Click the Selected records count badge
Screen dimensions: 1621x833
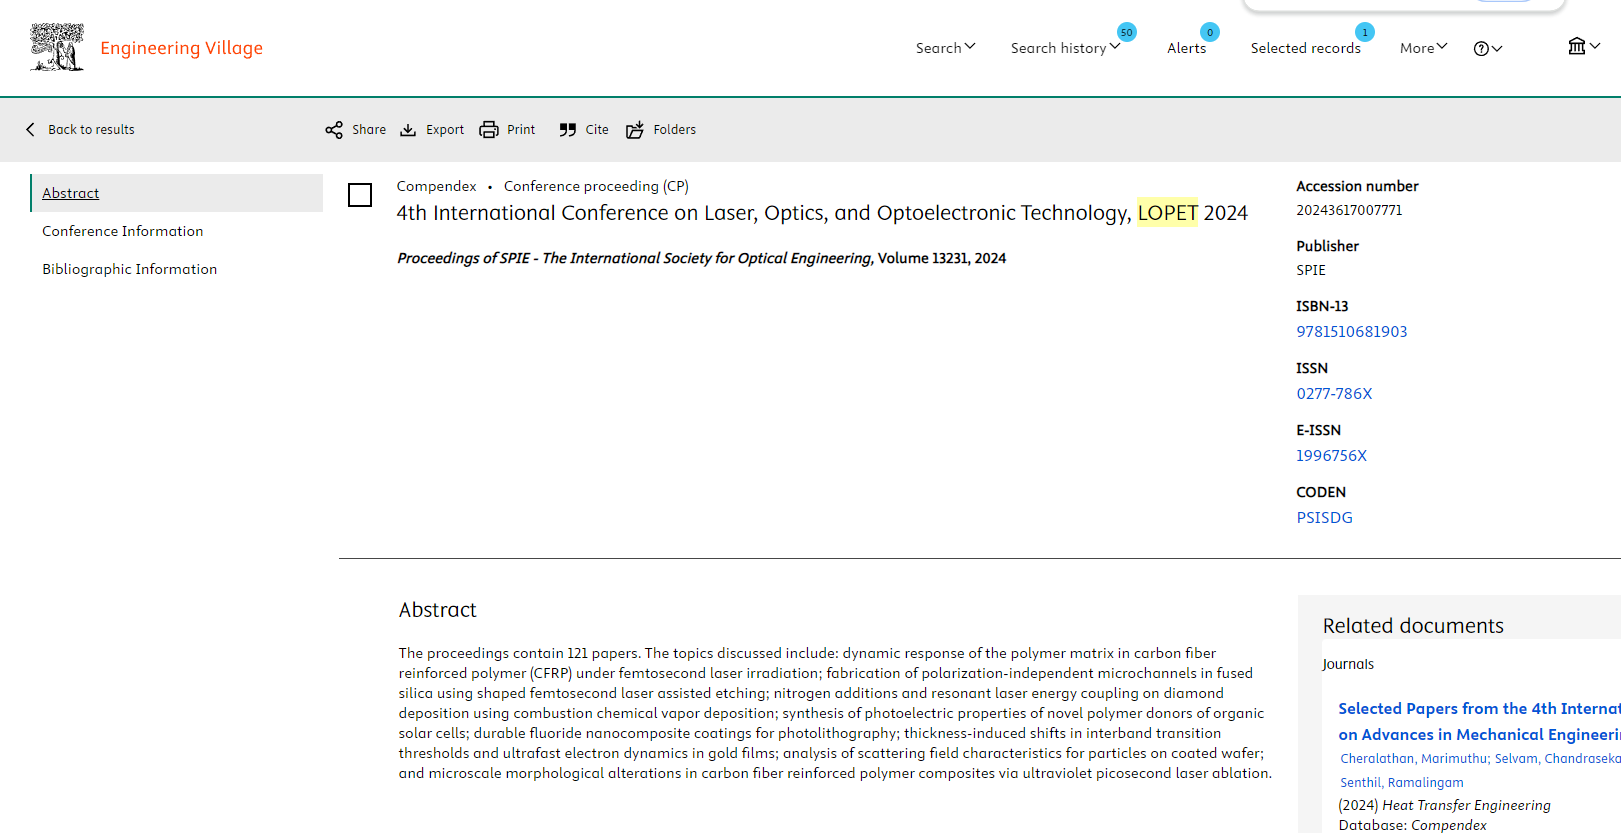point(1365,32)
